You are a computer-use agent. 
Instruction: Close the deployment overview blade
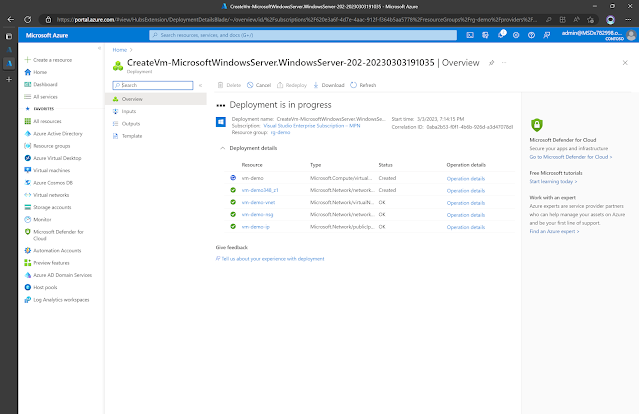[625, 63]
